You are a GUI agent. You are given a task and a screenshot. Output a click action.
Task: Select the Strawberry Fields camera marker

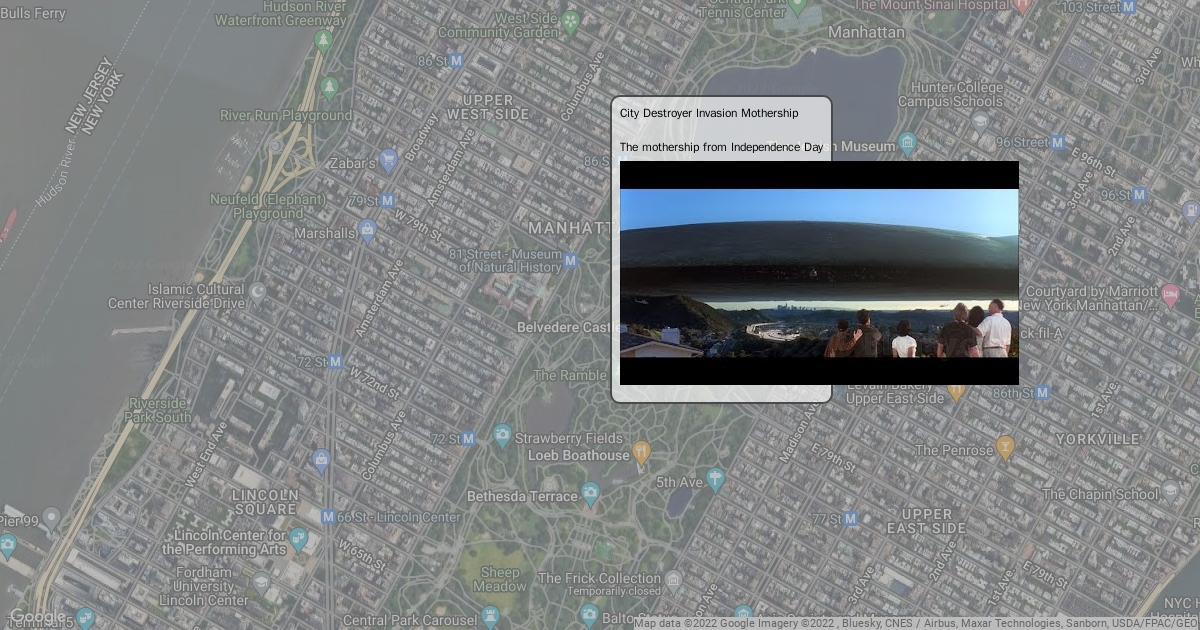click(502, 436)
